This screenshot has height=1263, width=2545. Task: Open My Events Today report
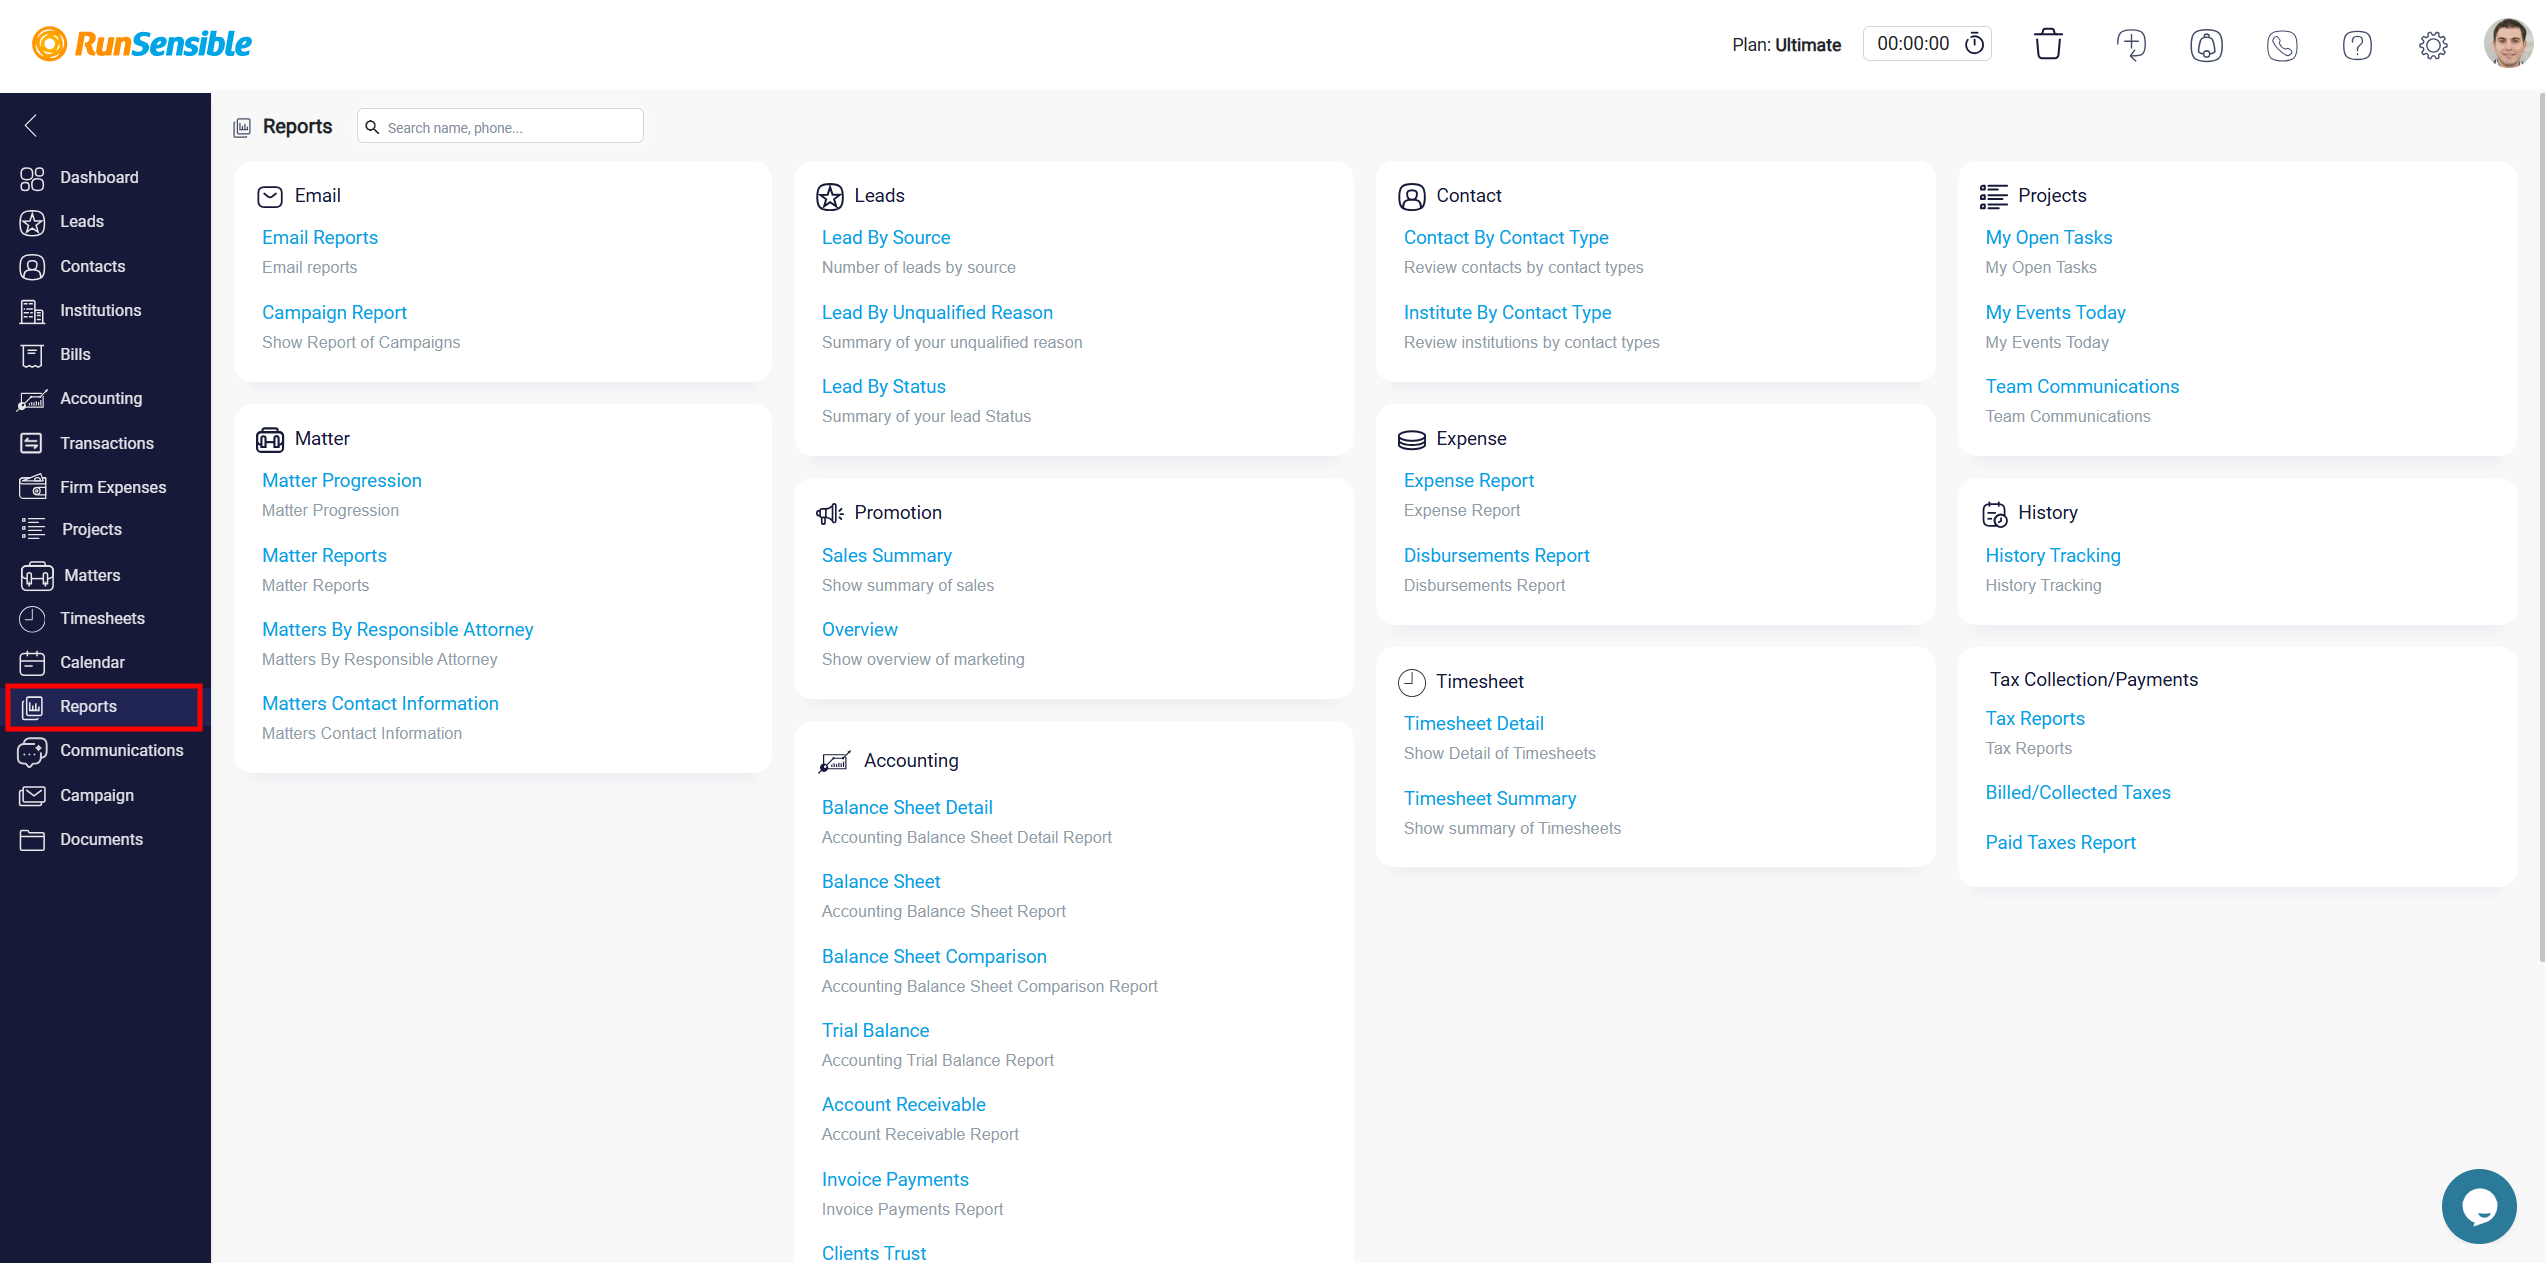[2056, 313]
